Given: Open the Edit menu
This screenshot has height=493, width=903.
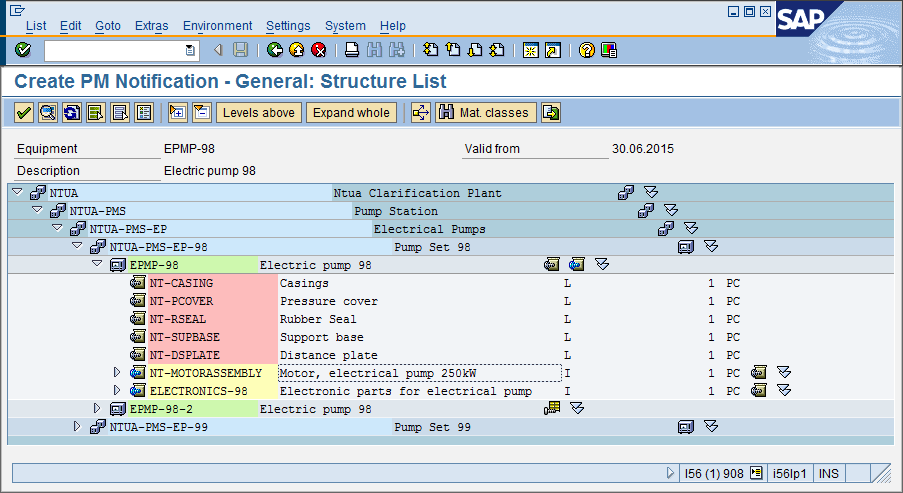Looking at the screenshot, I should click(x=70, y=26).
